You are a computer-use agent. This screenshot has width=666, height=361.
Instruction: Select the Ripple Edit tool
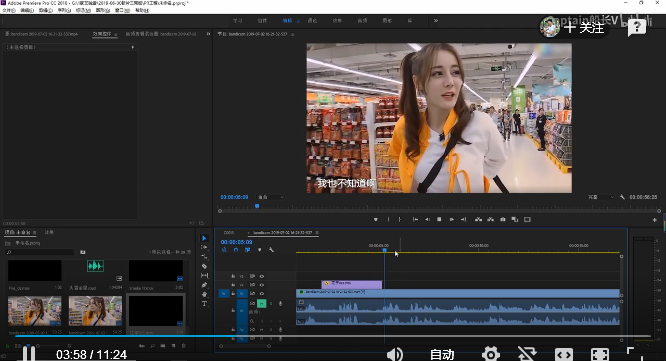click(204, 257)
